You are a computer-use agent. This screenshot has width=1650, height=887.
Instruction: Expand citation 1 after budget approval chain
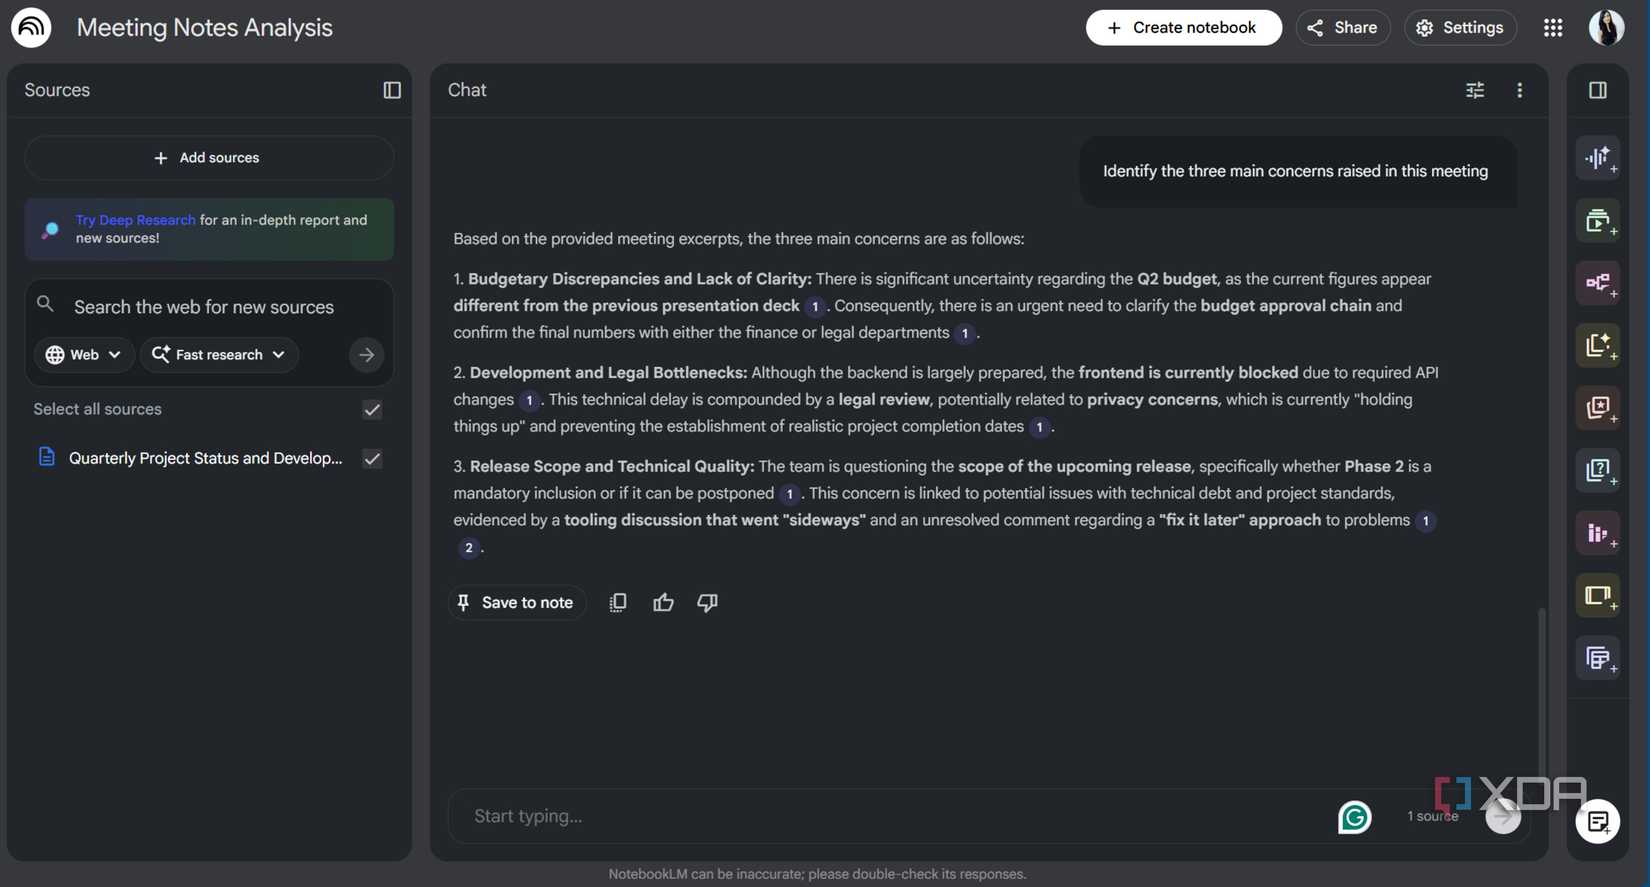coord(966,332)
